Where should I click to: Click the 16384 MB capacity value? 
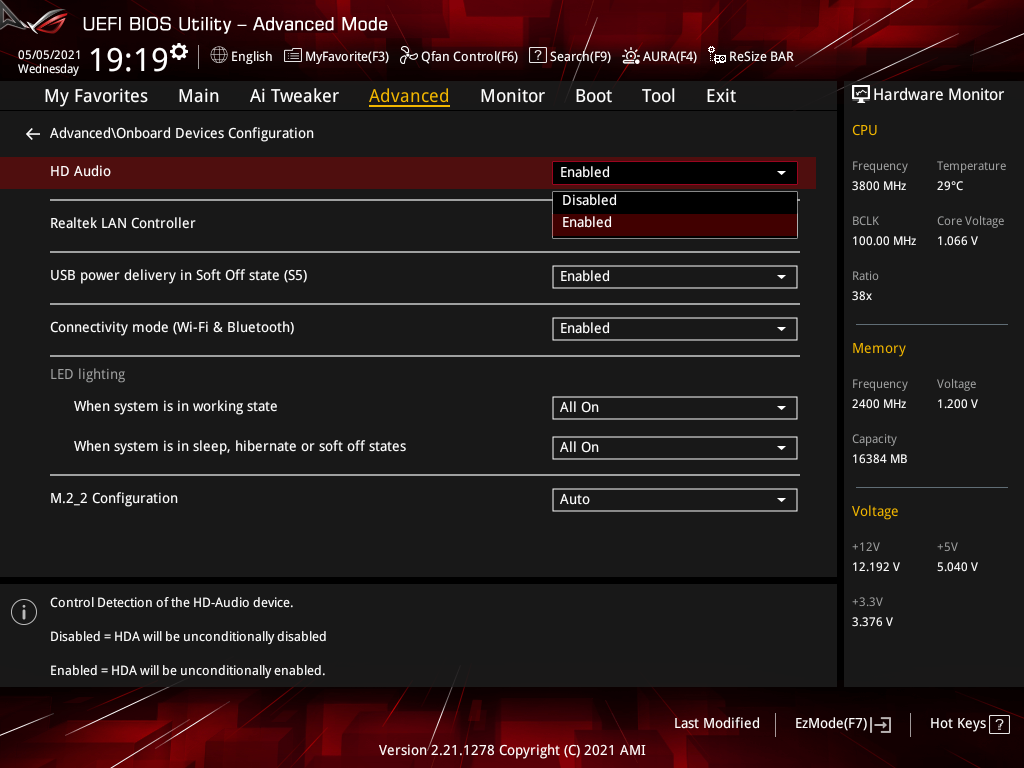(x=879, y=459)
